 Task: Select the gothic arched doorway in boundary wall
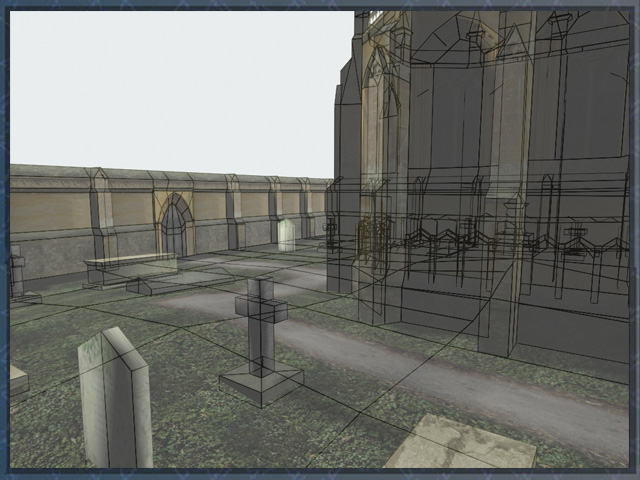point(174,225)
